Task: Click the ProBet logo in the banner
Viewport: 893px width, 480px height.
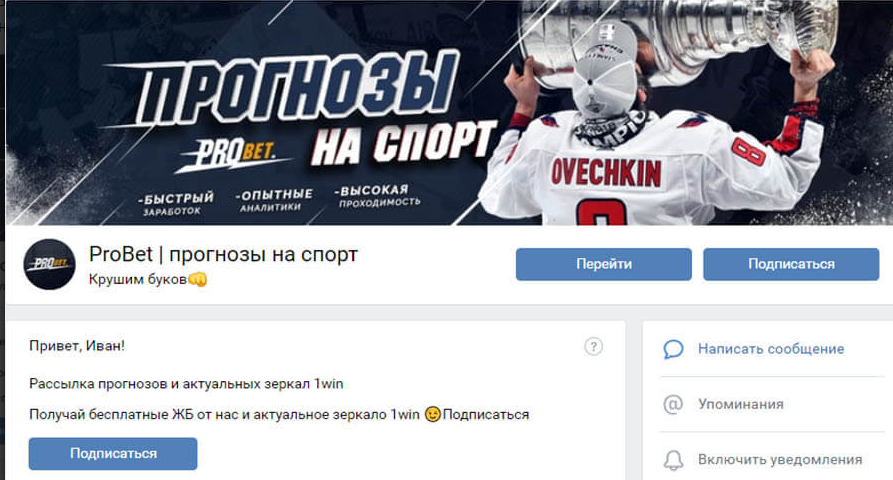Action: (234, 154)
